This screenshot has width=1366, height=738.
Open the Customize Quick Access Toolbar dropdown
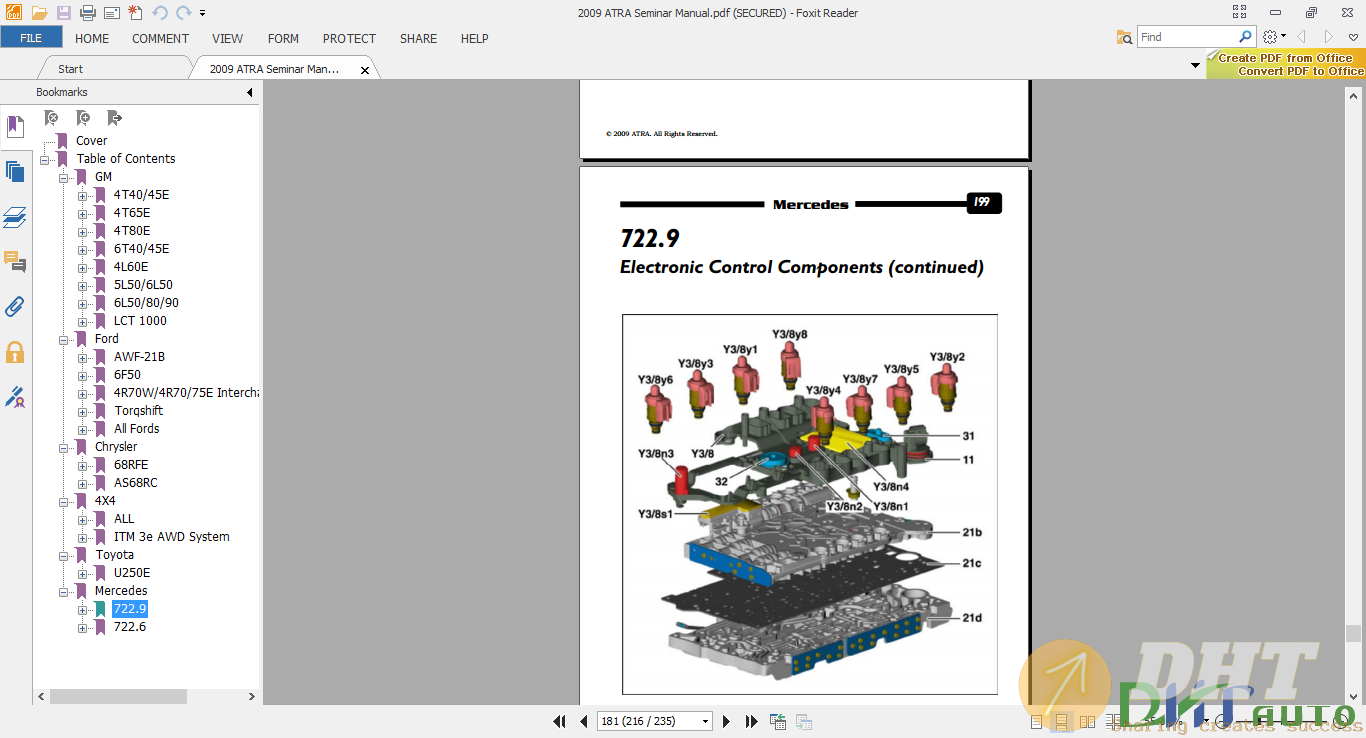[203, 14]
